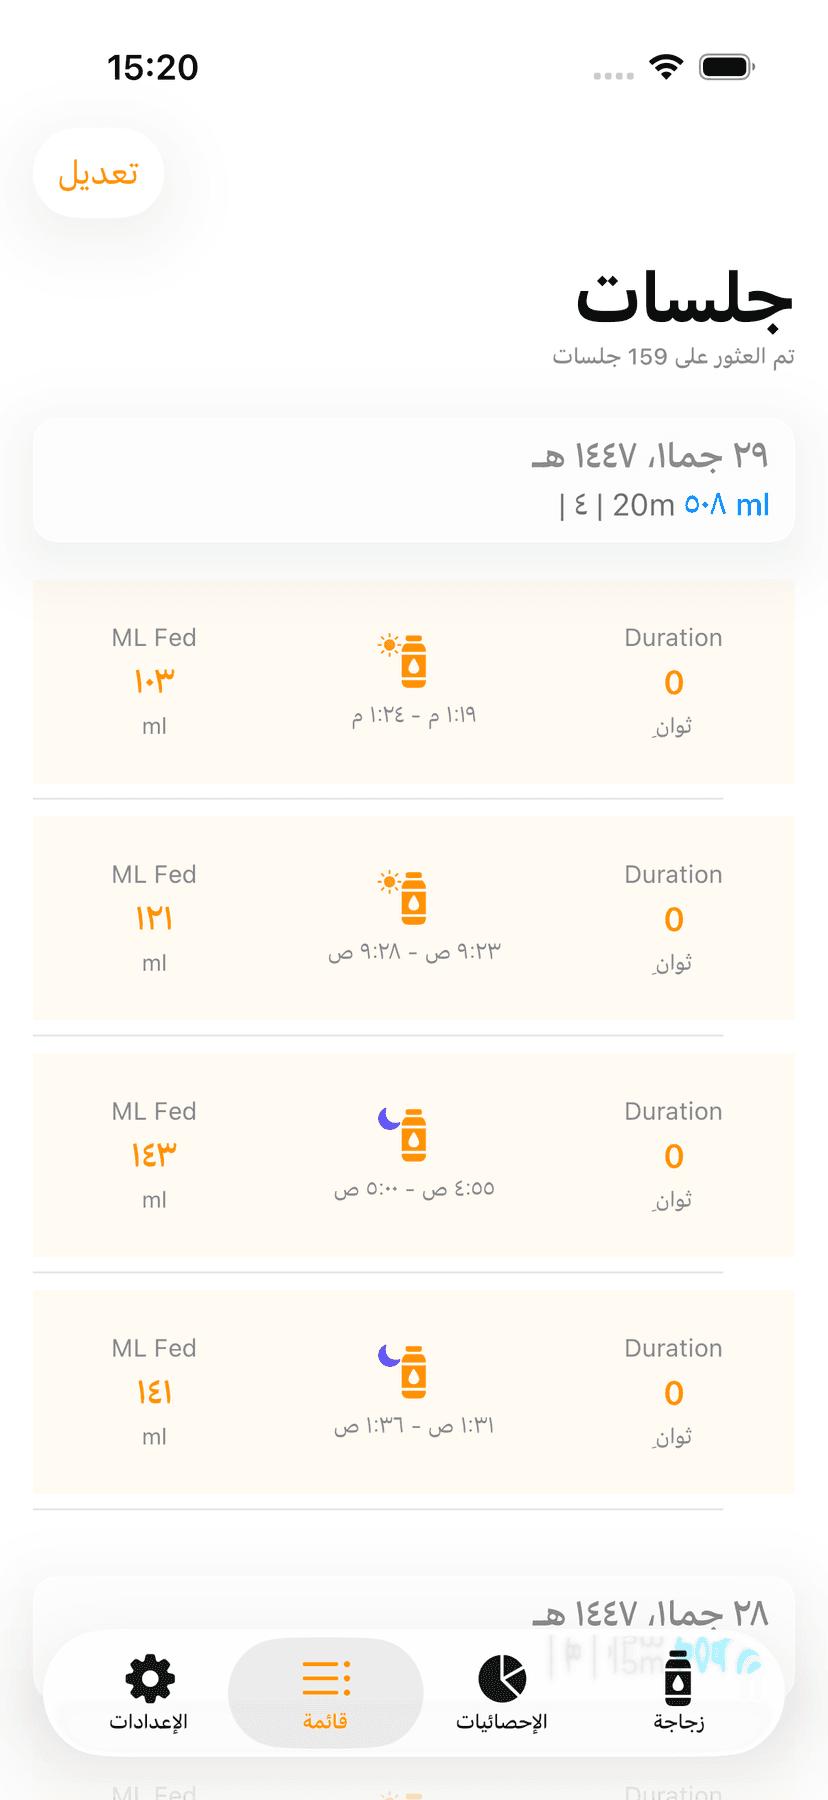Tap the daytime bottle icon for 1:19 session
Viewport: 828px width, 1800px height.
coord(405,660)
